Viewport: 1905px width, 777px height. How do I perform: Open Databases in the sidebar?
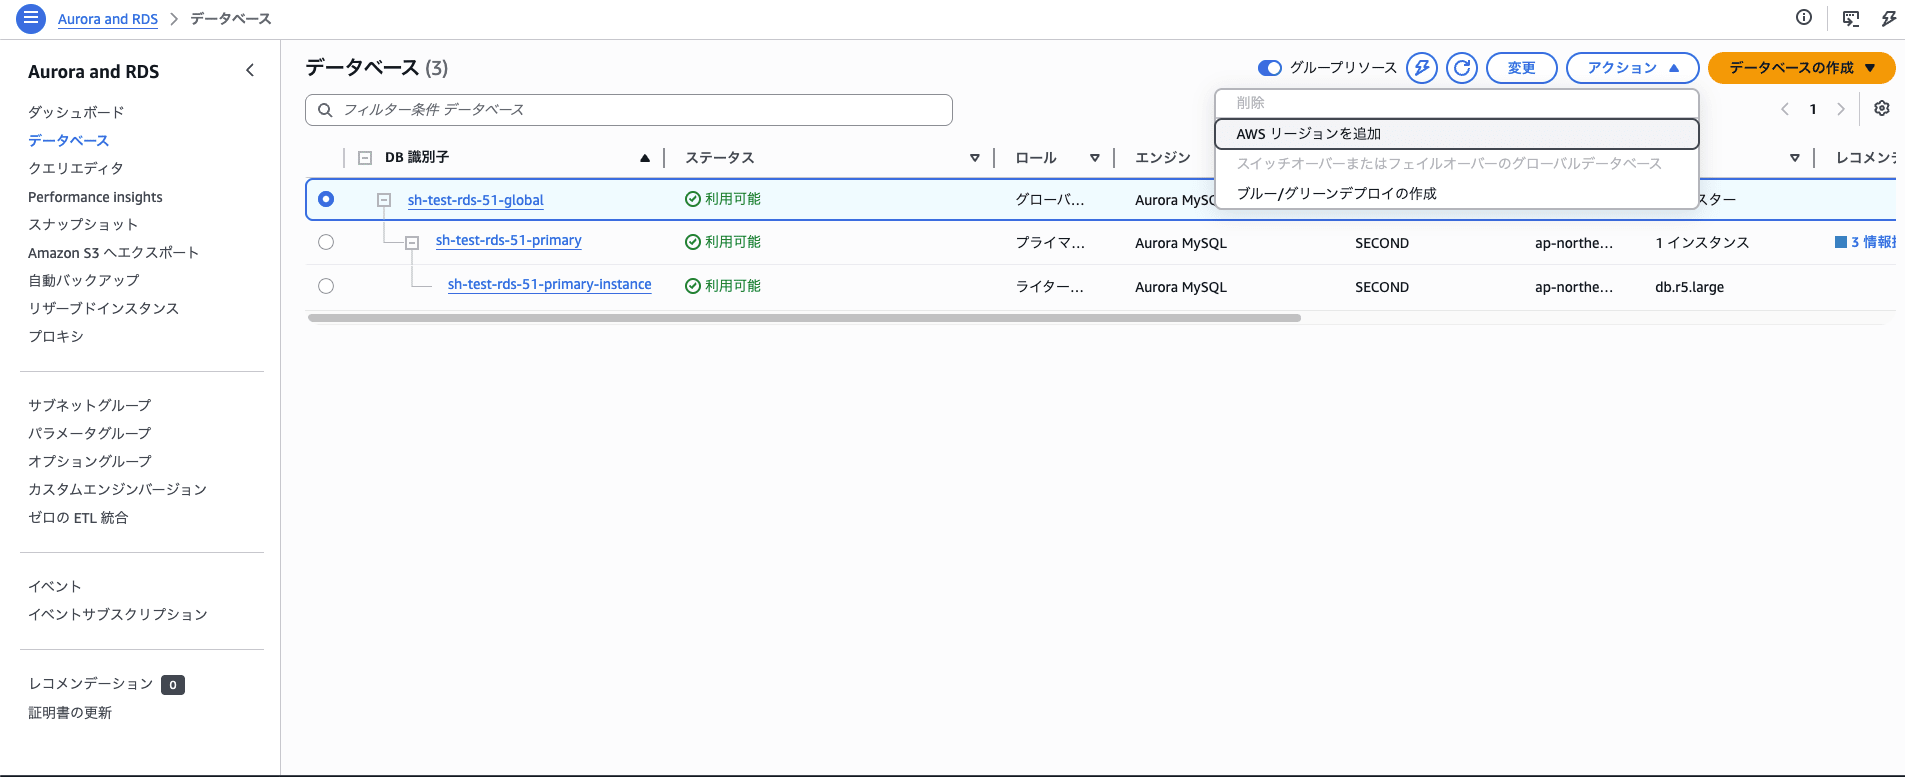(x=68, y=140)
